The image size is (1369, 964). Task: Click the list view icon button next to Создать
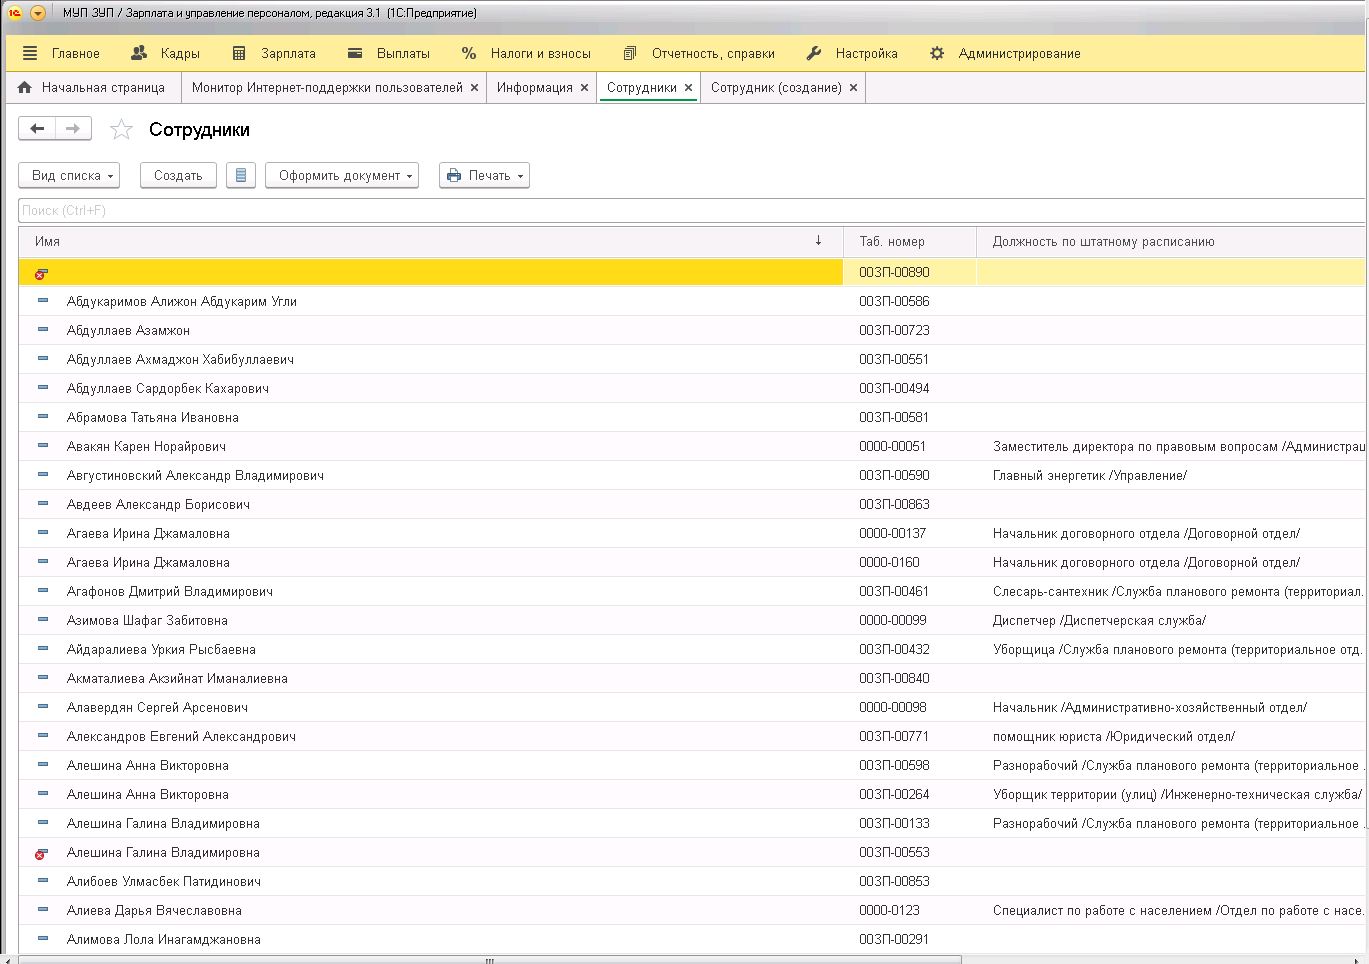click(x=240, y=175)
